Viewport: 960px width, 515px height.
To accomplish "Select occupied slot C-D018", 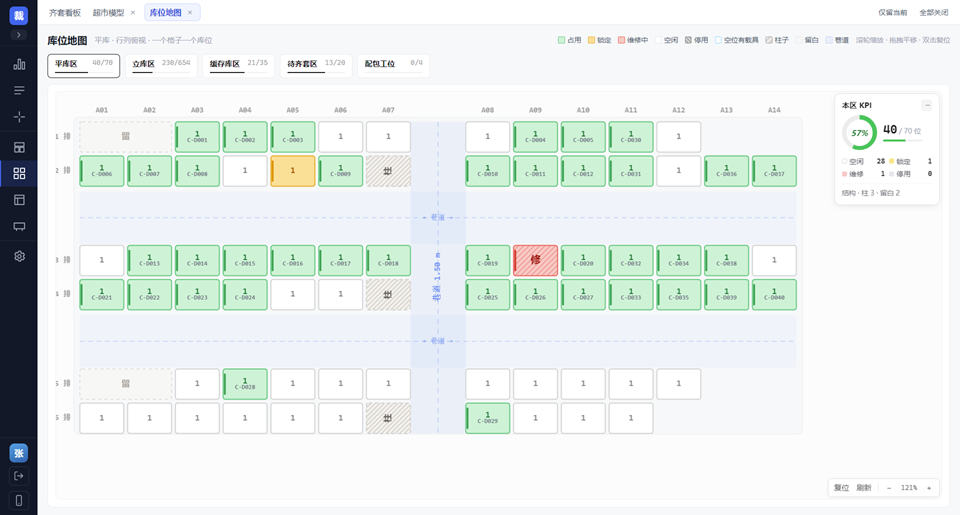I will [x=388, y=260].
